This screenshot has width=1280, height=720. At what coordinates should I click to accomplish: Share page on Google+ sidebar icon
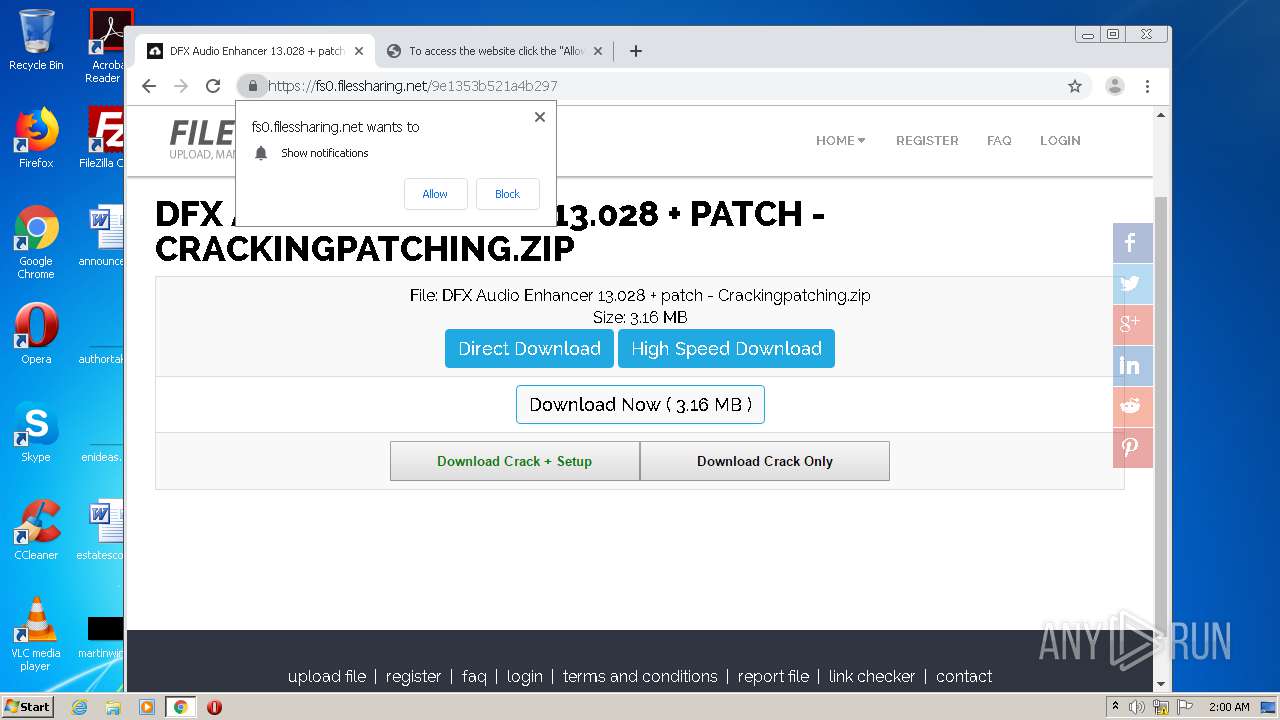(x=1132, y=325)
